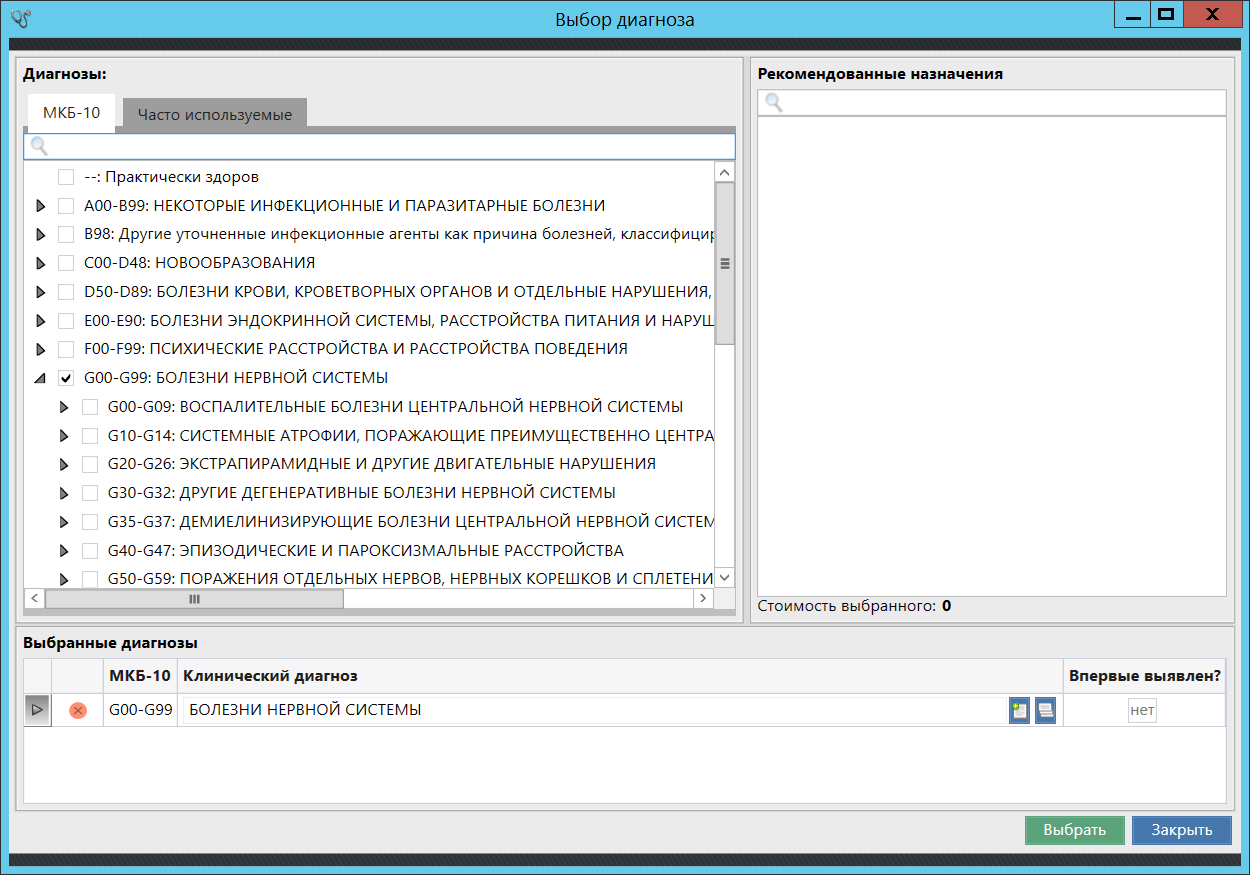
Task: Click the 'Закрыть' button
Action: pyautogui.click(x=1181, y=830)
